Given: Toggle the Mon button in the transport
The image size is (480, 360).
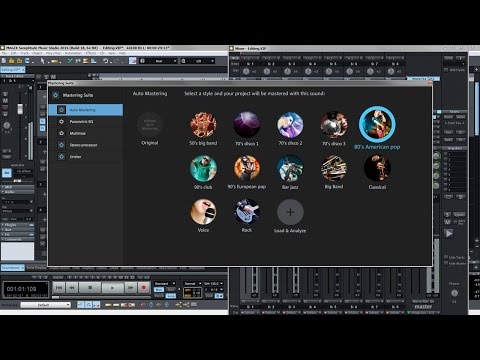Looking at the screenshot, I should pos(159,290).
